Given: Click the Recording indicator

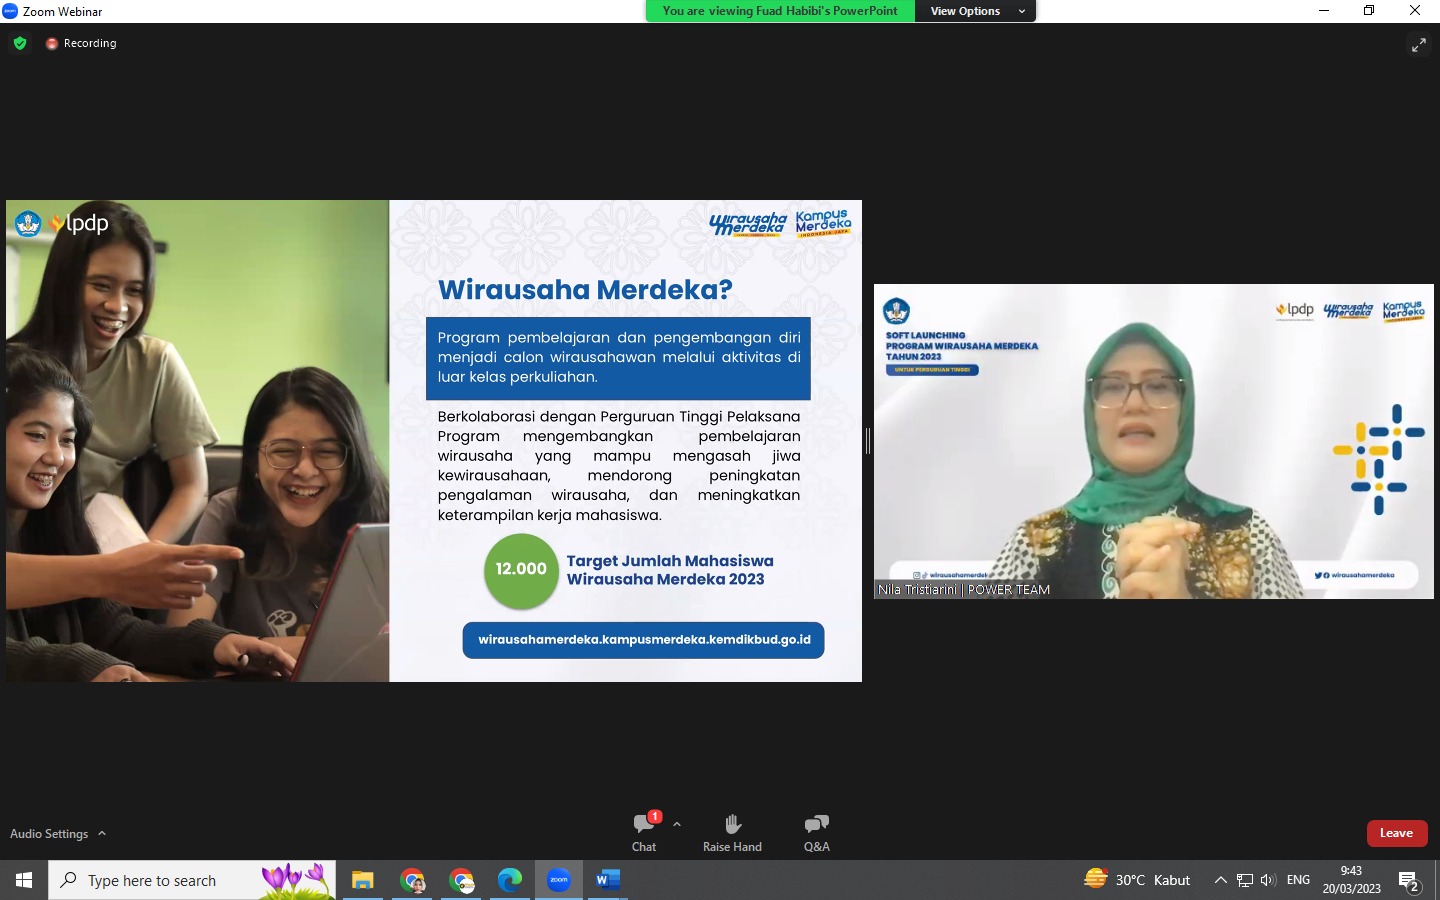Looking at the screenshot, I should coord(81,43).
